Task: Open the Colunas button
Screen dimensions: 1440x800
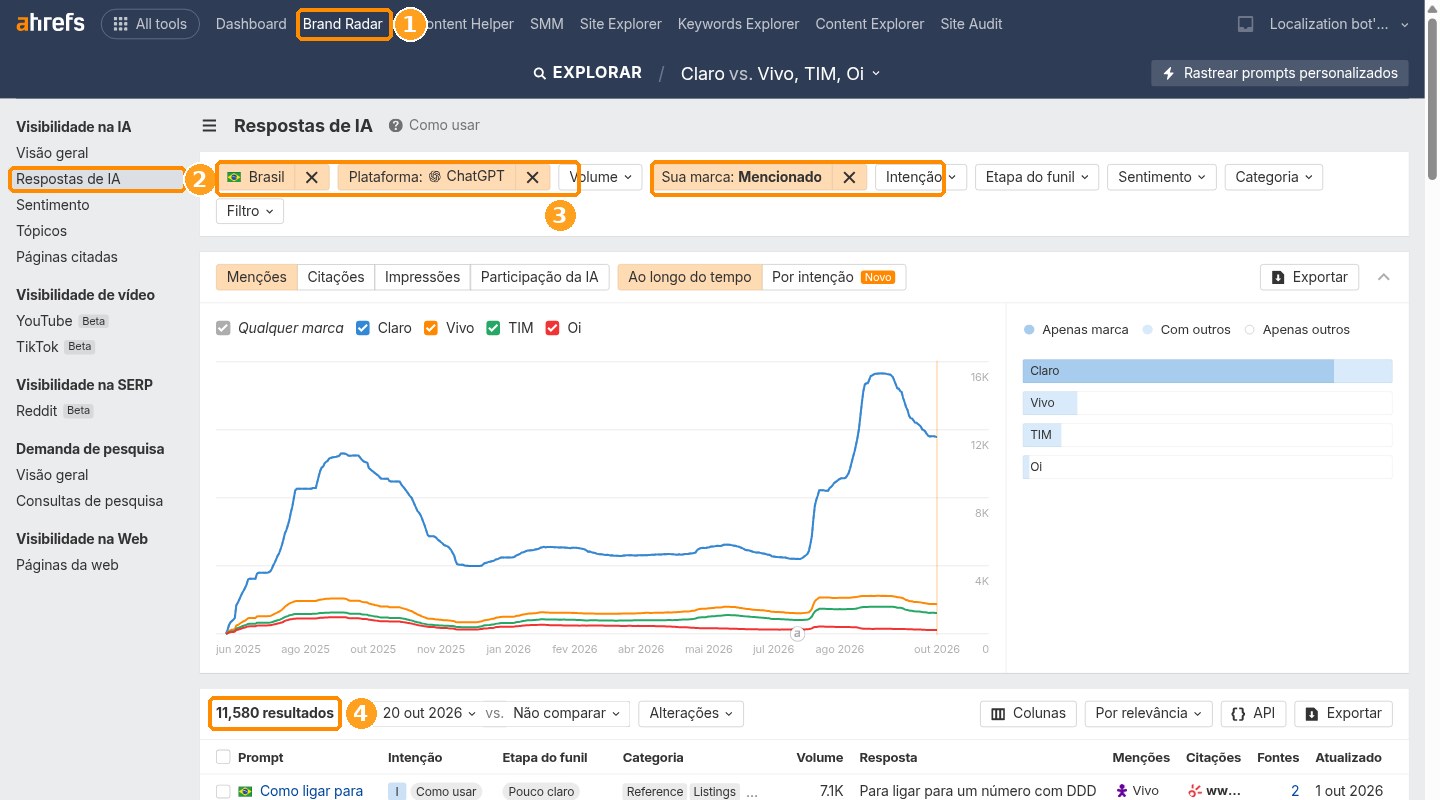Action: [x=1029, y=713]
